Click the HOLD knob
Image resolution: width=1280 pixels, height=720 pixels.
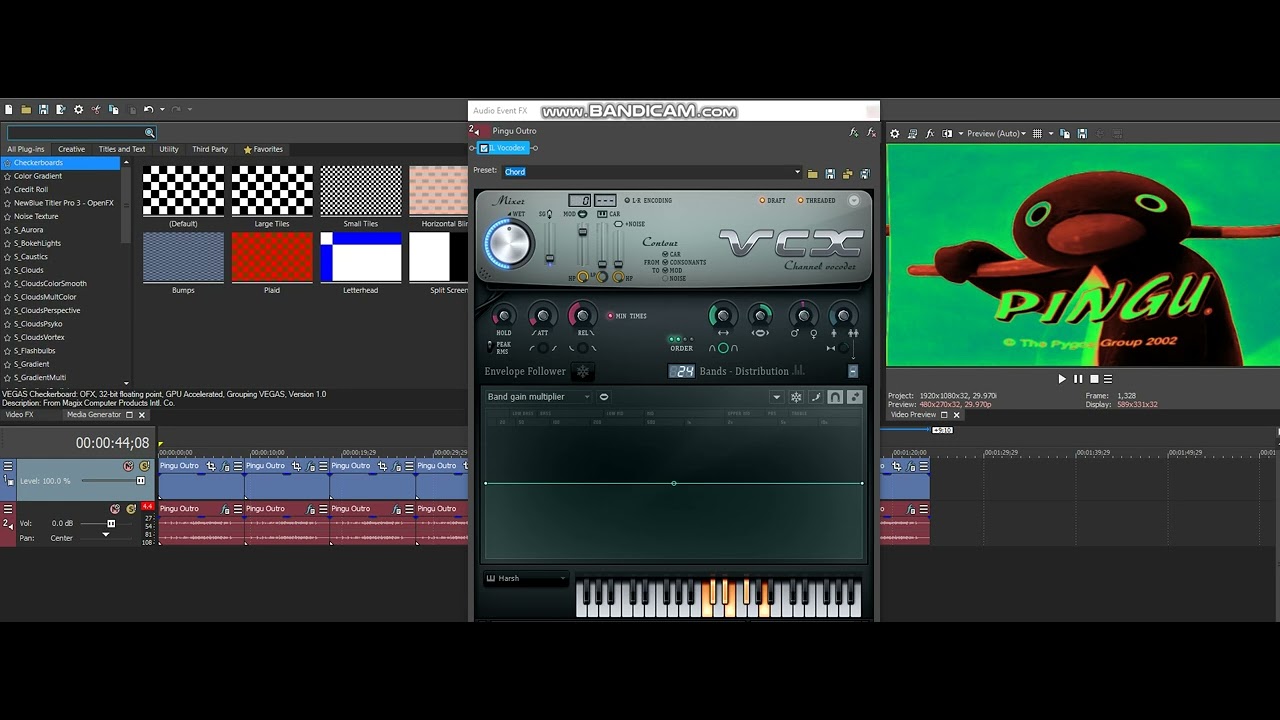(x=503, y=317)
